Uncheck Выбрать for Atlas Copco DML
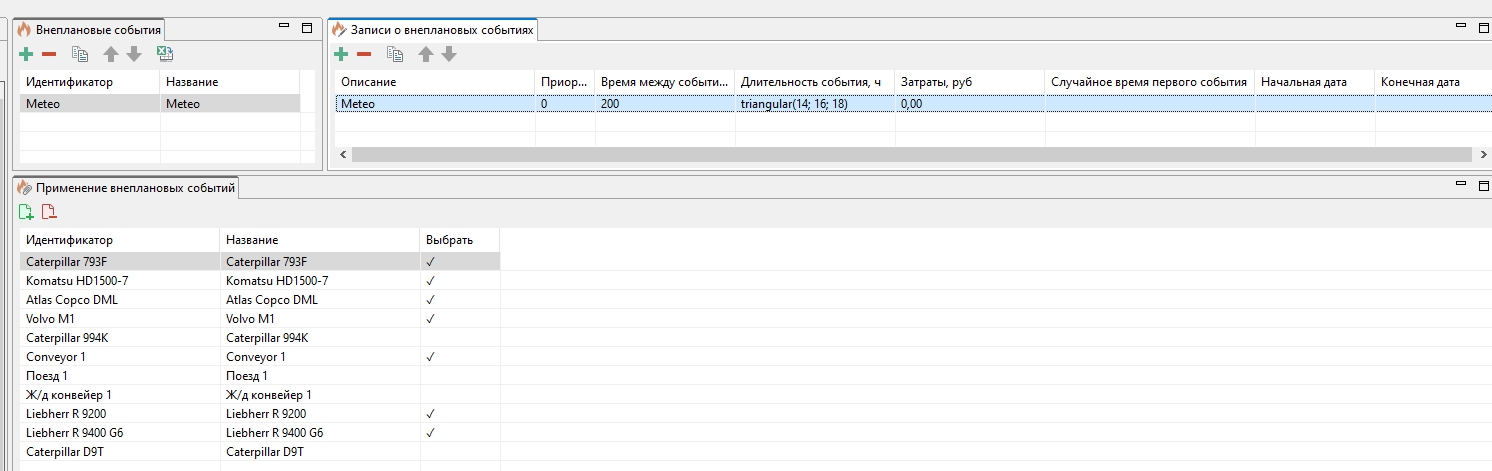This screenshot has height=471, width=1492. [x=430, y=300]
